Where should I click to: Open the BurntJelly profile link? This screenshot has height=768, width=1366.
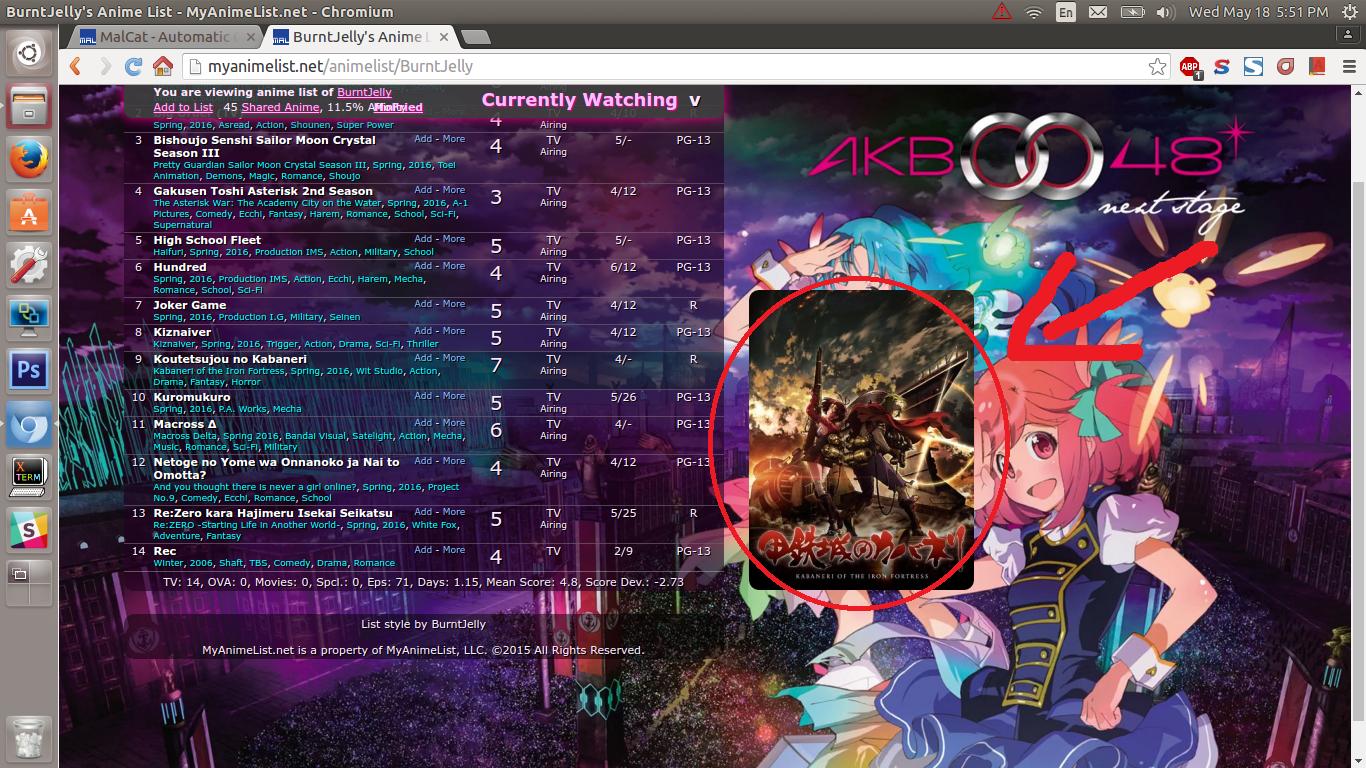click(364, 92)
